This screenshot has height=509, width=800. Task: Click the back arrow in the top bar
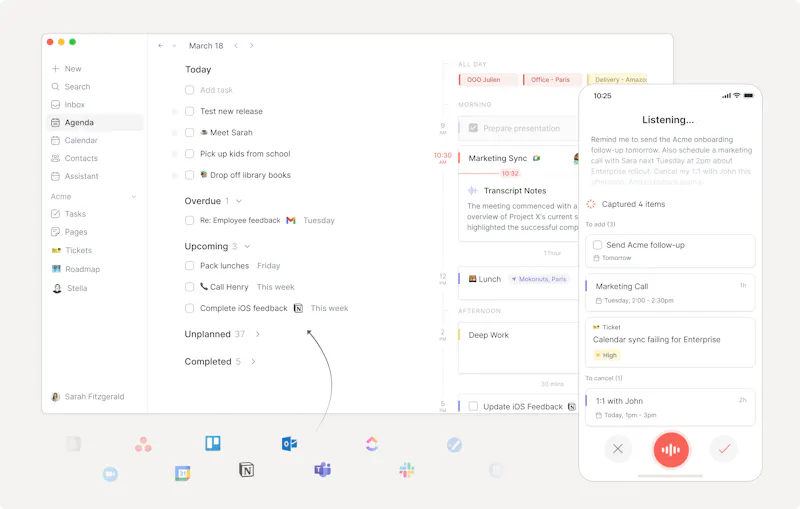point(161,46)
